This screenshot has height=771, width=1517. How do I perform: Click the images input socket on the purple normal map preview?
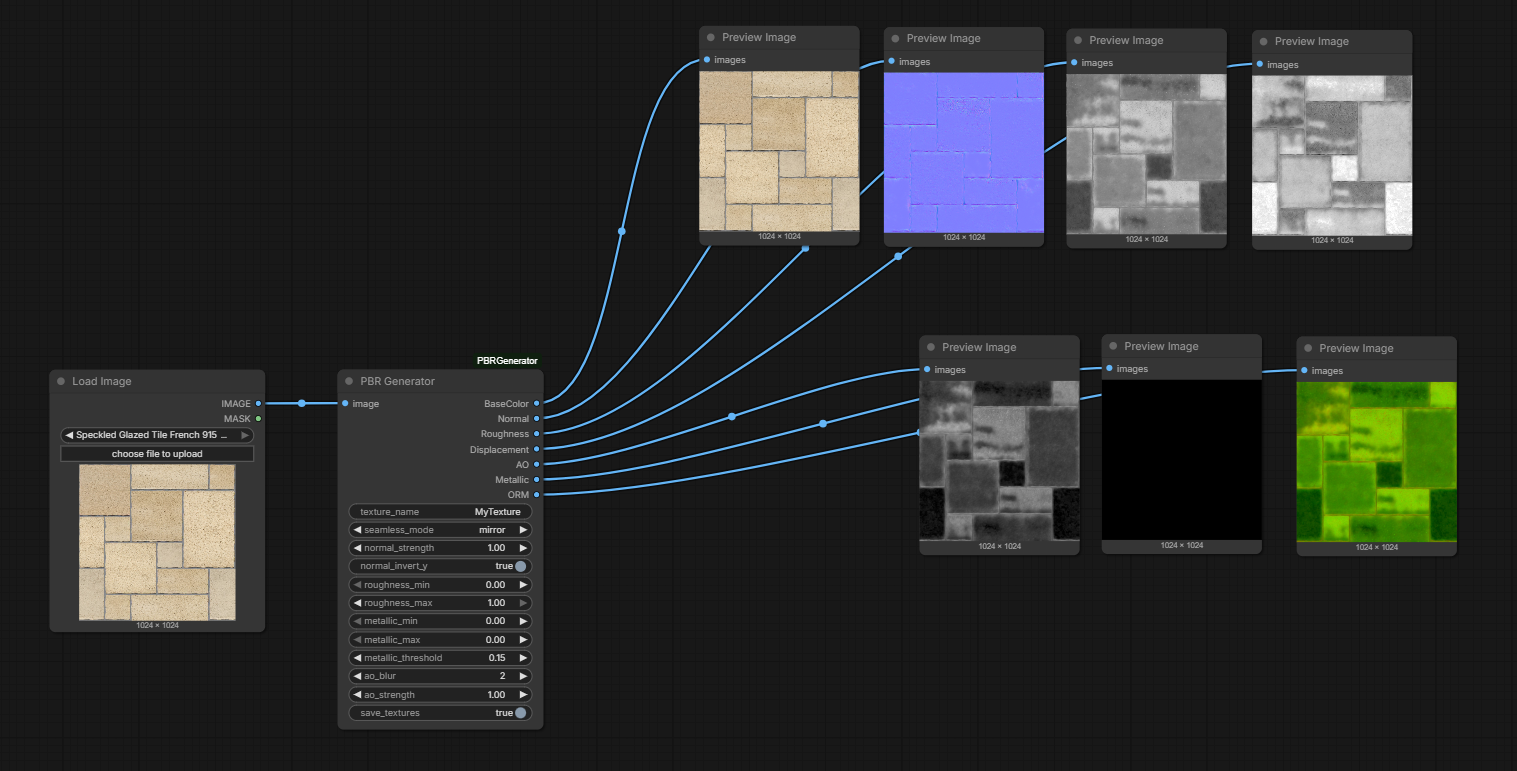point(891,60)
